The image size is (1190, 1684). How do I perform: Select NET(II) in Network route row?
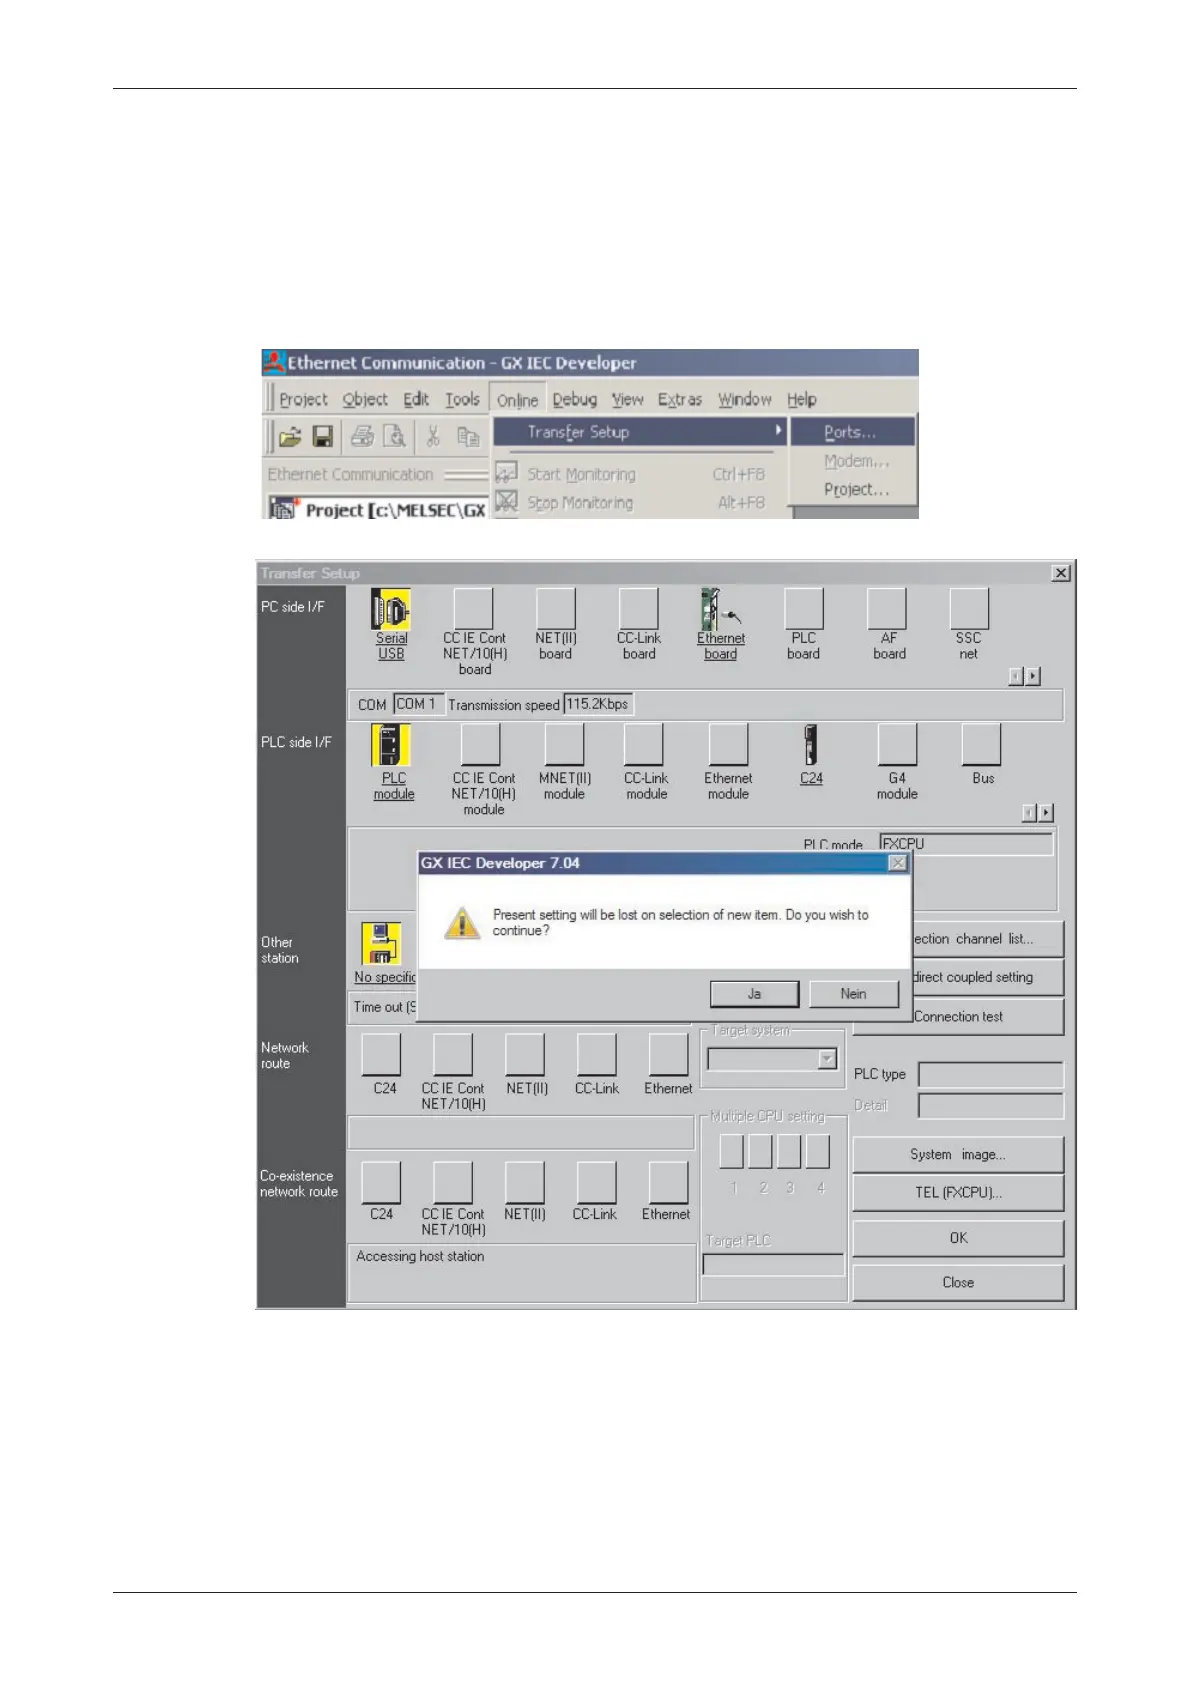pyautogui.click(x=525, y=1054)
